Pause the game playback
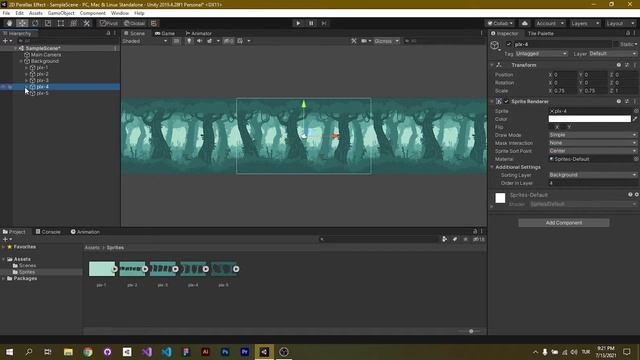 point(311,23)
